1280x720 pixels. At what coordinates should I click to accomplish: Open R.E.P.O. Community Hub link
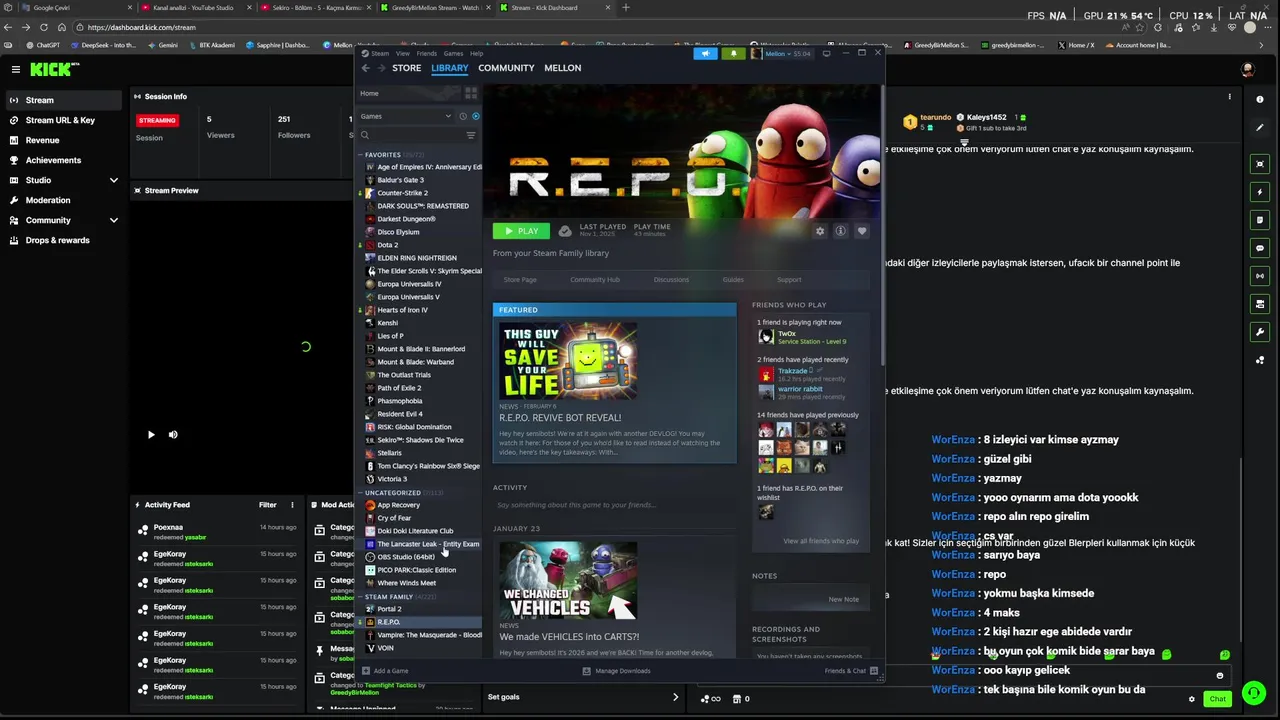(x=595, y=280)
